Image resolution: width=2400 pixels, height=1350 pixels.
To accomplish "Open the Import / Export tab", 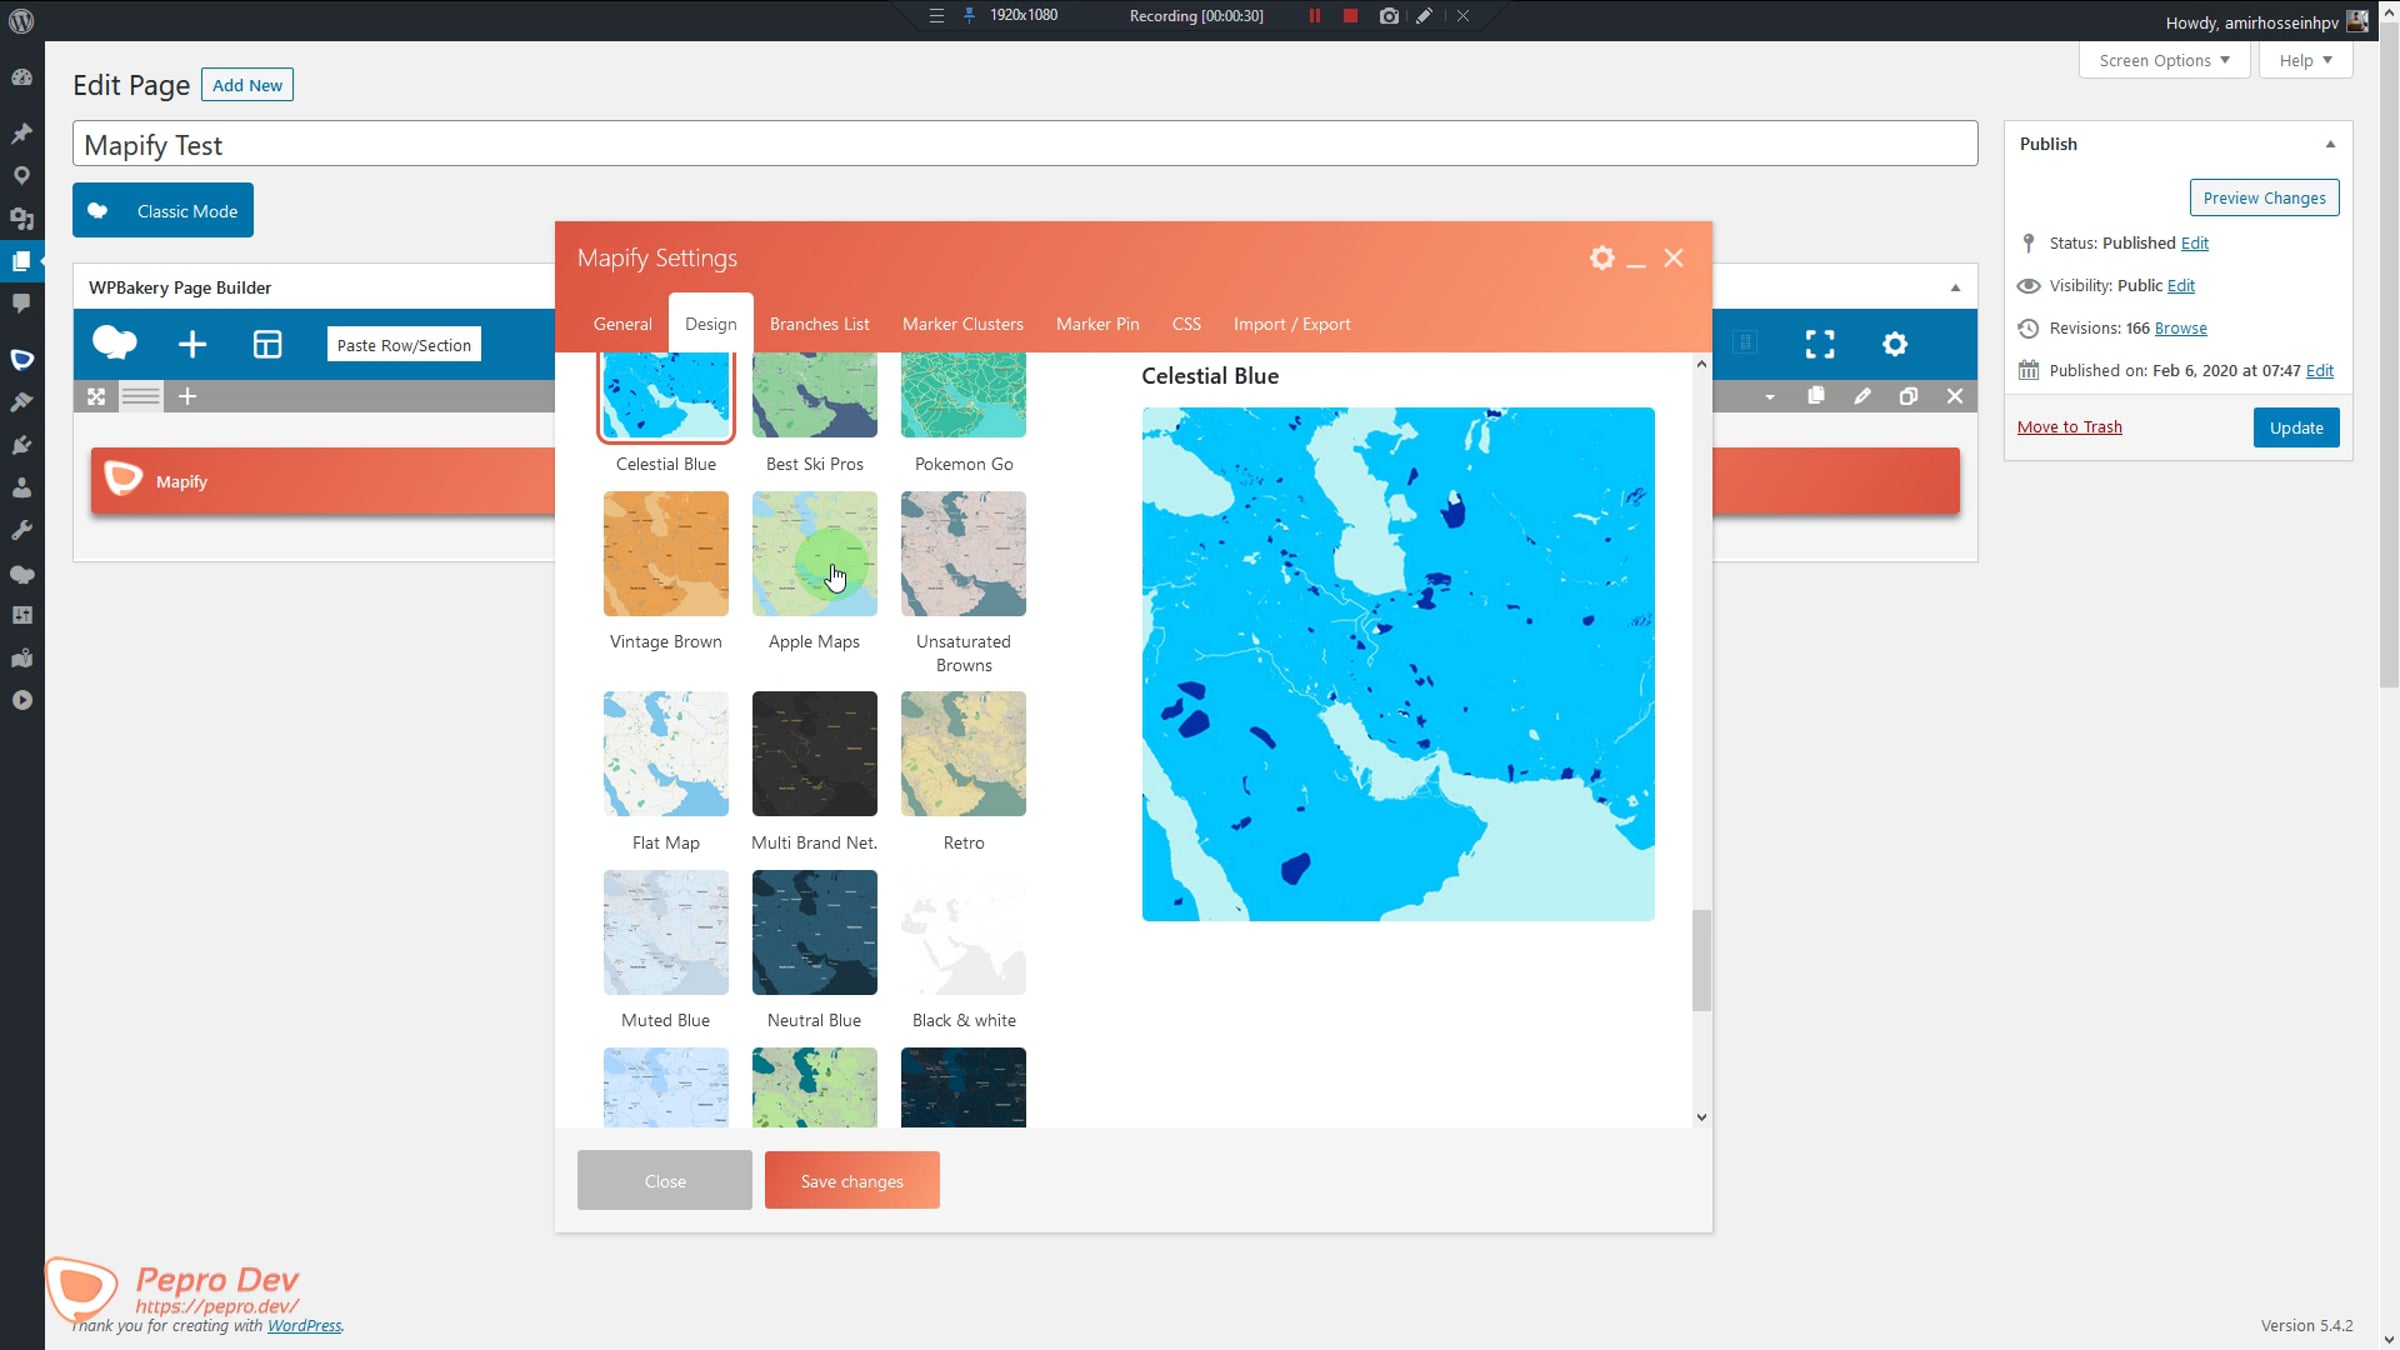I will point(1291,324).
